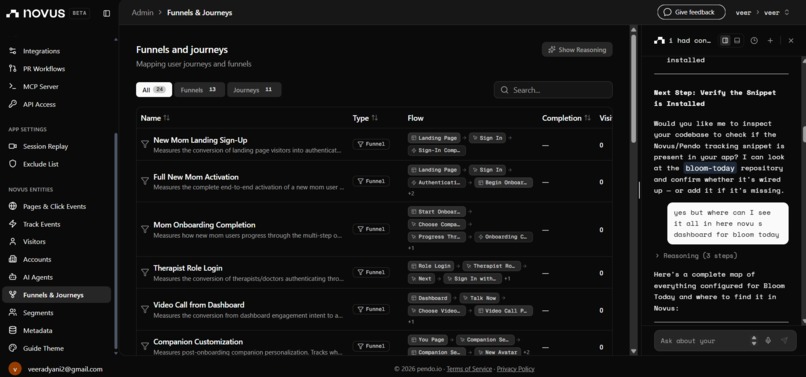
Task: Expand +2 more steps in Full New Mom Activation
Action: tap(411, 194)
